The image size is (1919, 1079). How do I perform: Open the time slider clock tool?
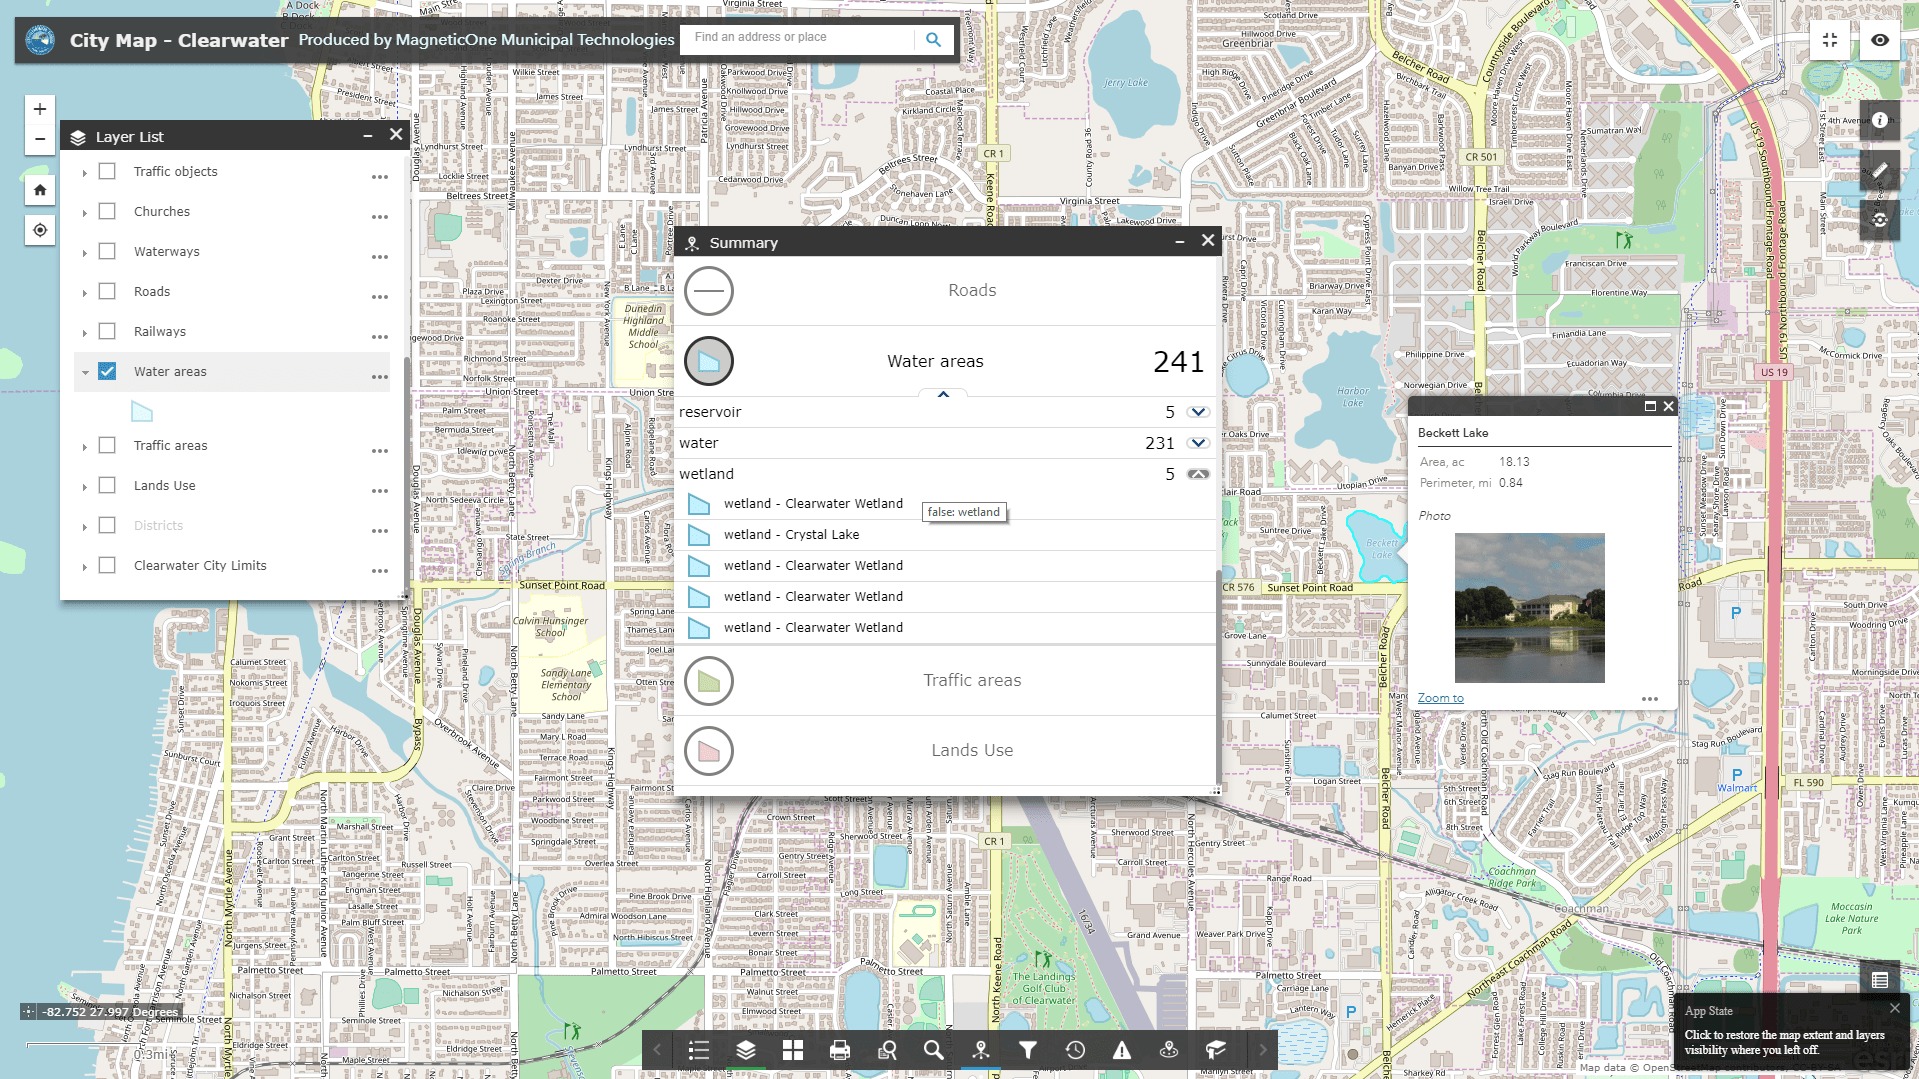(x=1075, y=1050)
